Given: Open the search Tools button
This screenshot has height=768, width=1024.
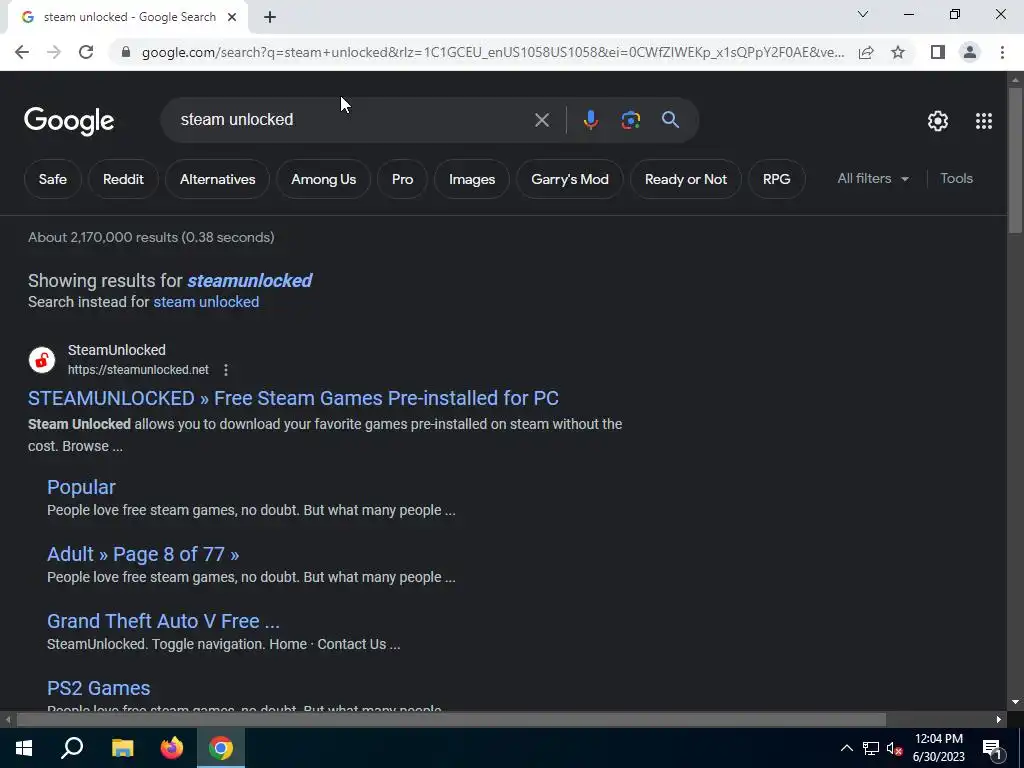Looking at the screenshot, I should point(956,178).
